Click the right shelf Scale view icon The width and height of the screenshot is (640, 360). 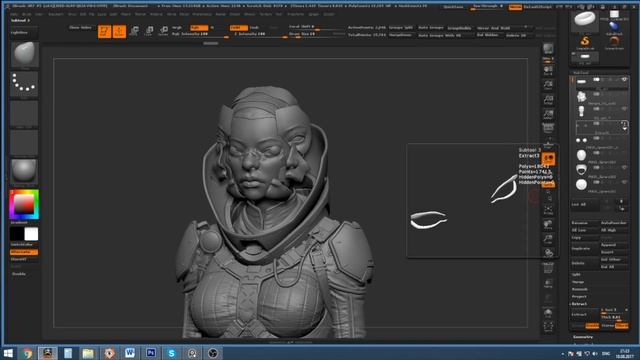[548, 239]
